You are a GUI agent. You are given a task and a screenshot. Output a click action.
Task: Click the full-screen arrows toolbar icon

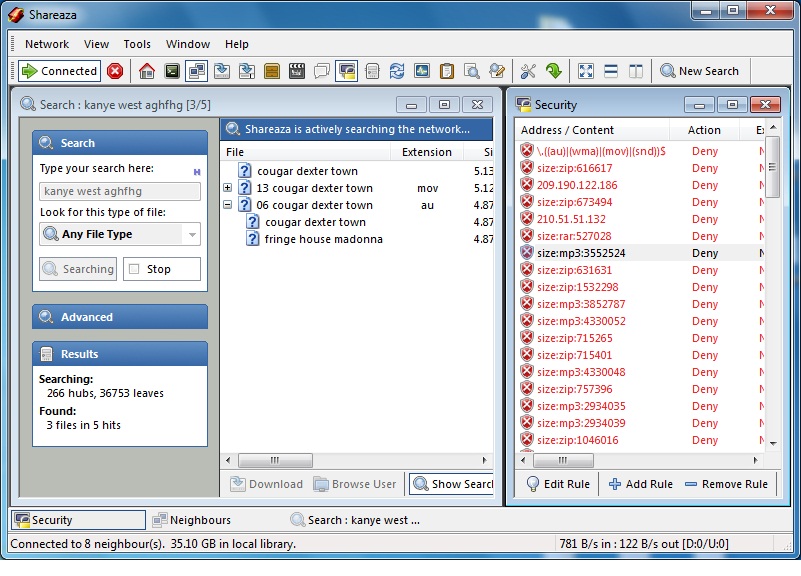[x=586, y=71]
